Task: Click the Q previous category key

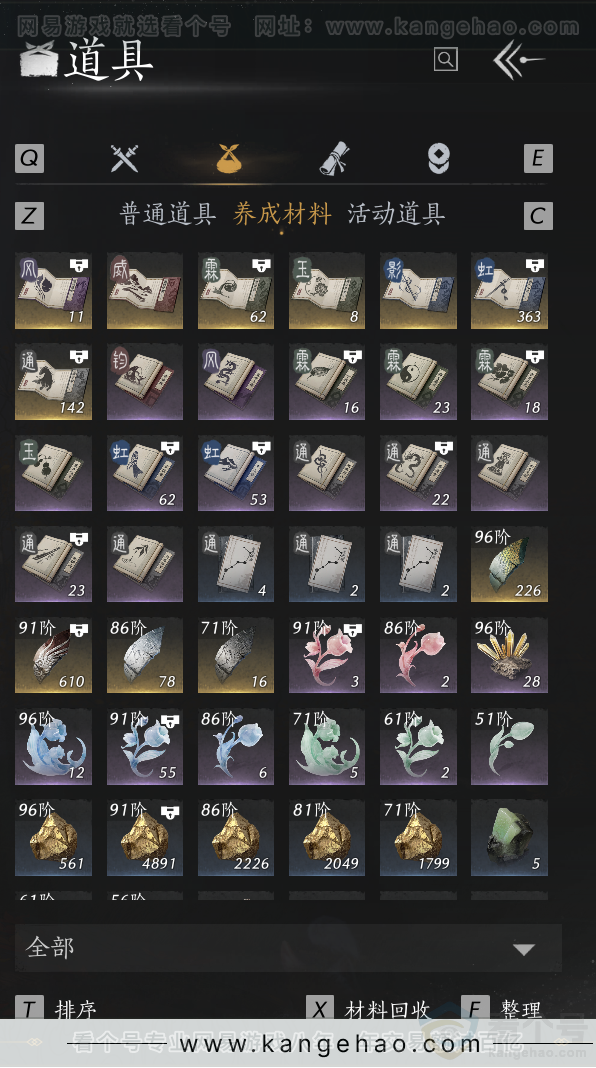Action: point(29,159)
